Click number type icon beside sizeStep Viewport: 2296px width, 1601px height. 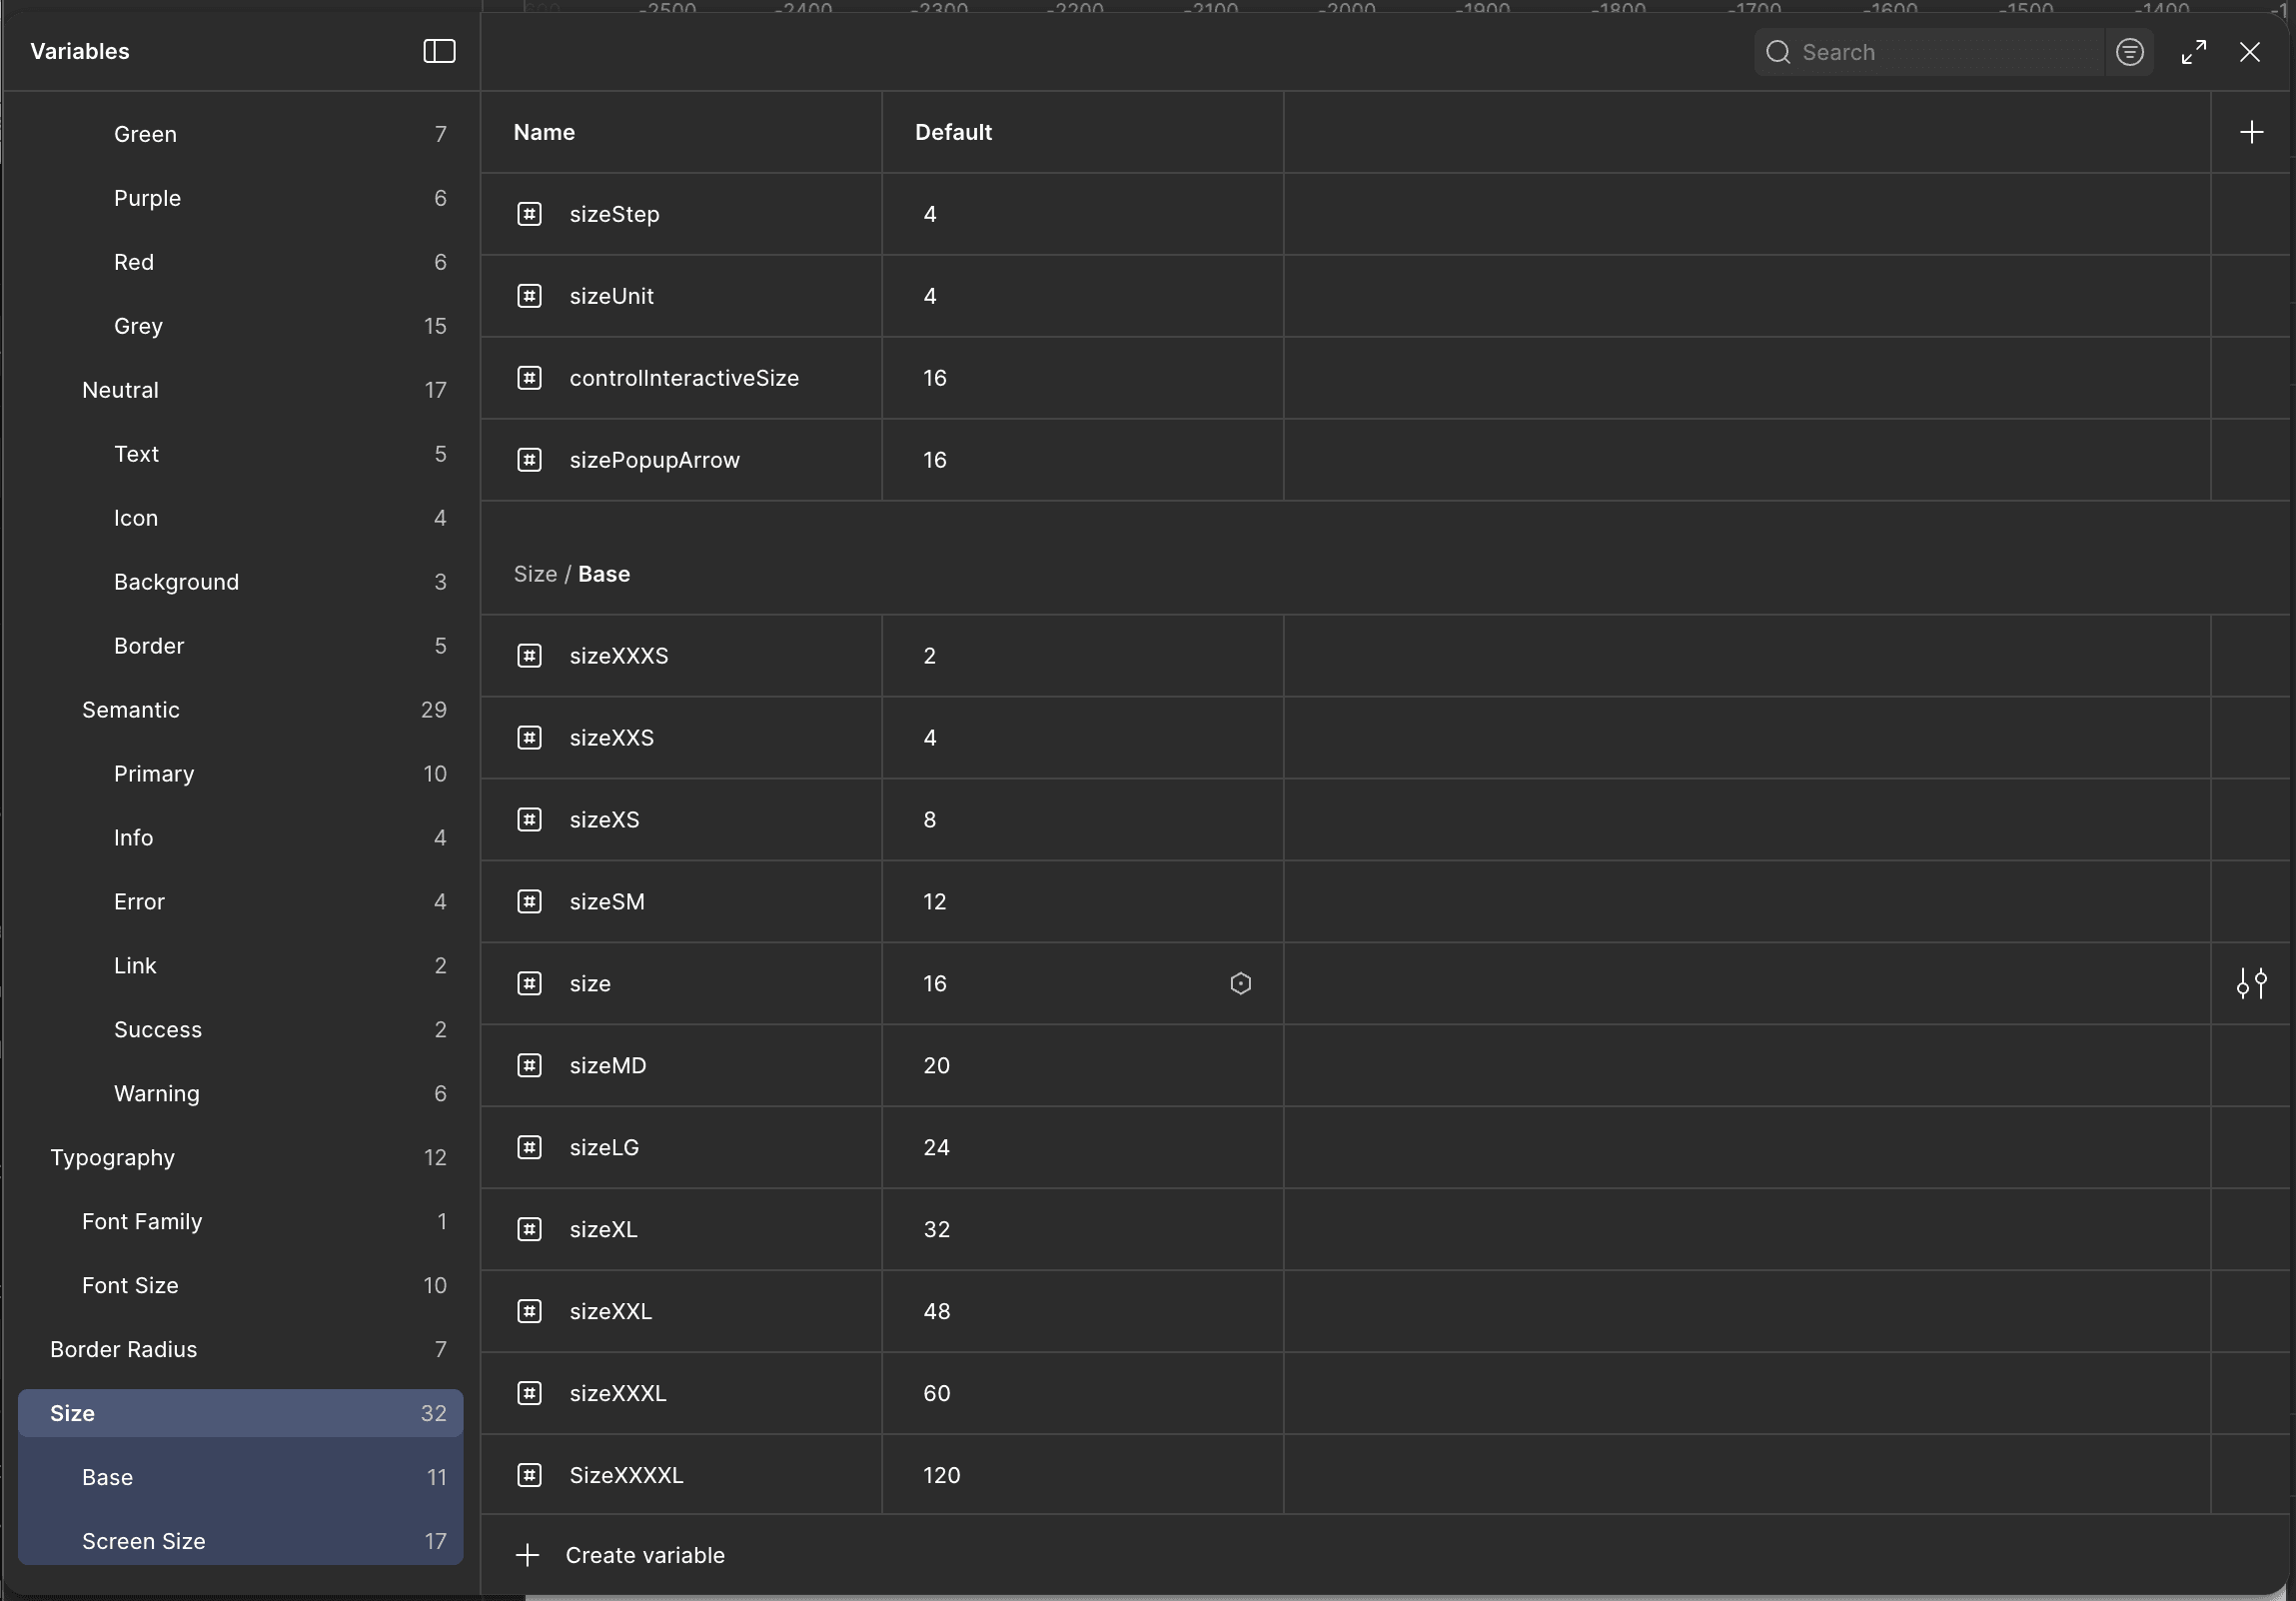coord(529,214)
